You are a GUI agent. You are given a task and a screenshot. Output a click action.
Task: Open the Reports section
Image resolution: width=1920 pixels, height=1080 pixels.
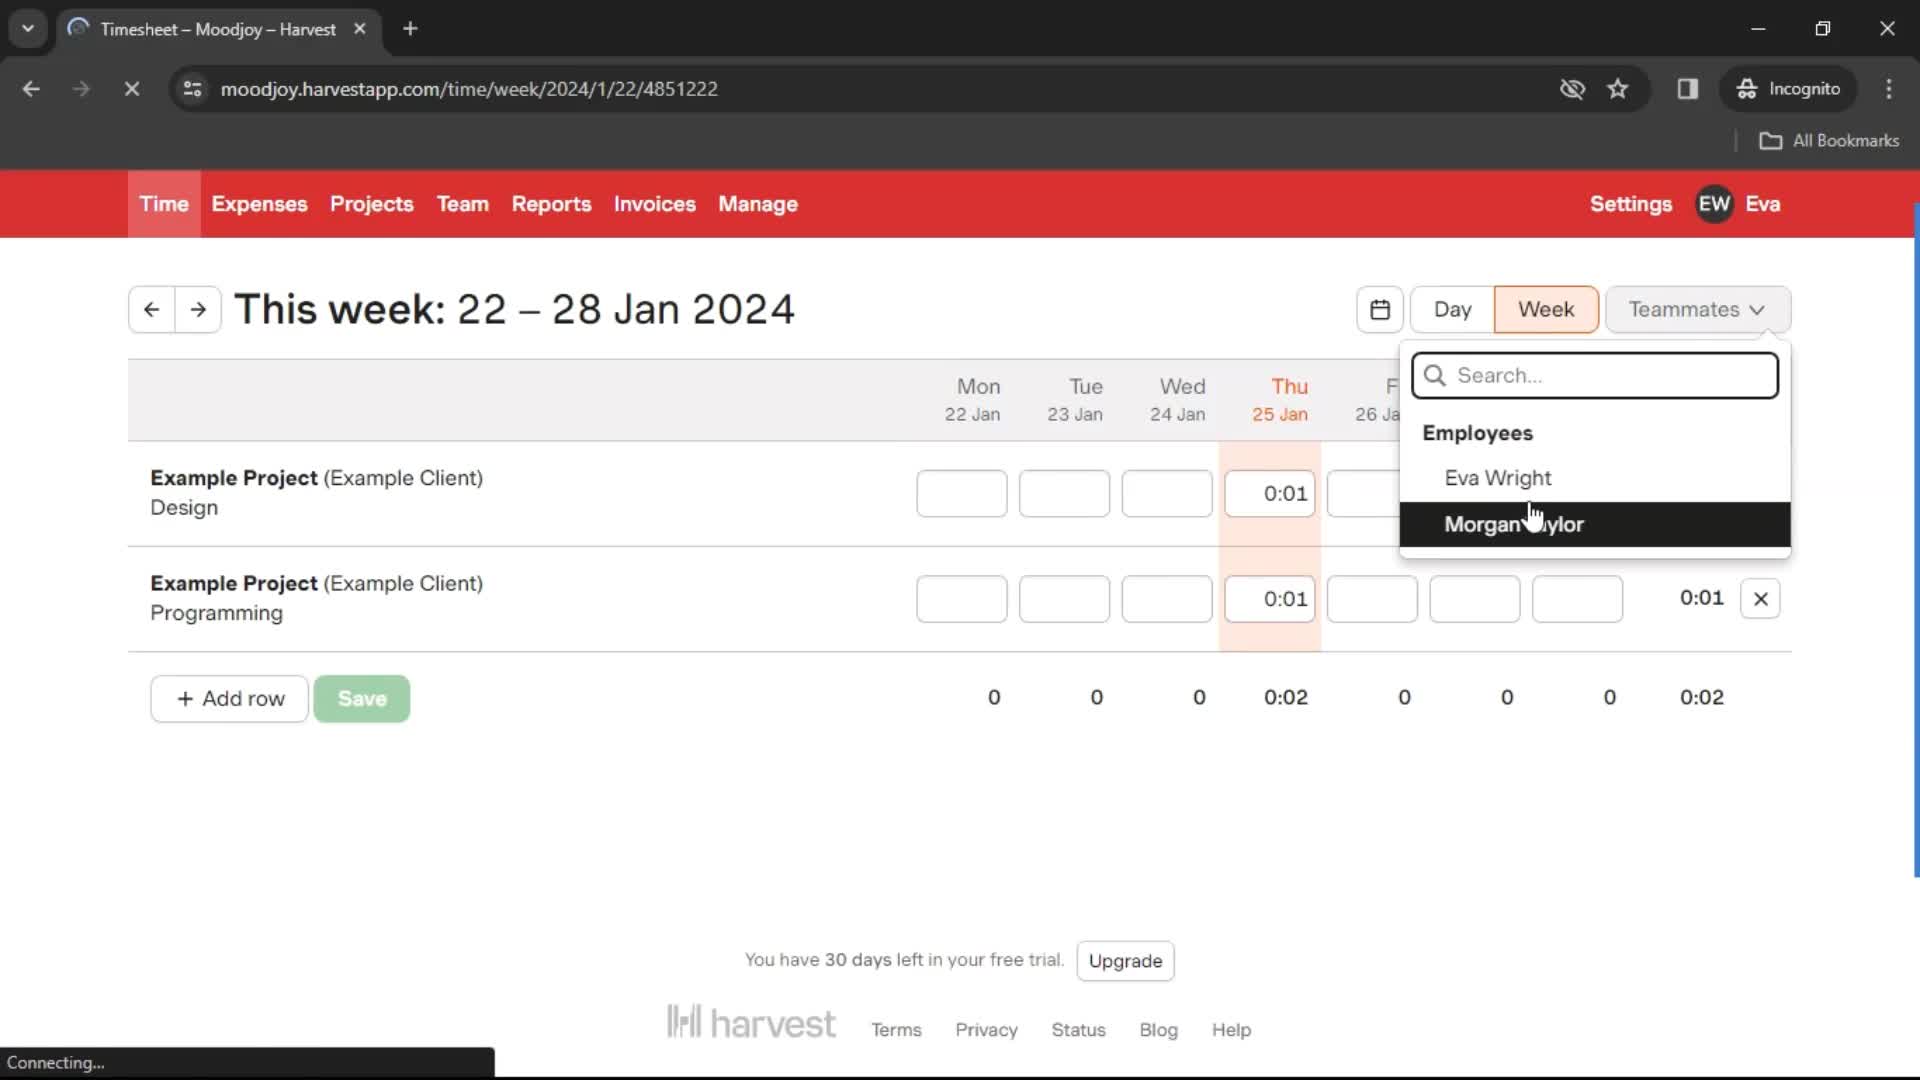(551, 203)
